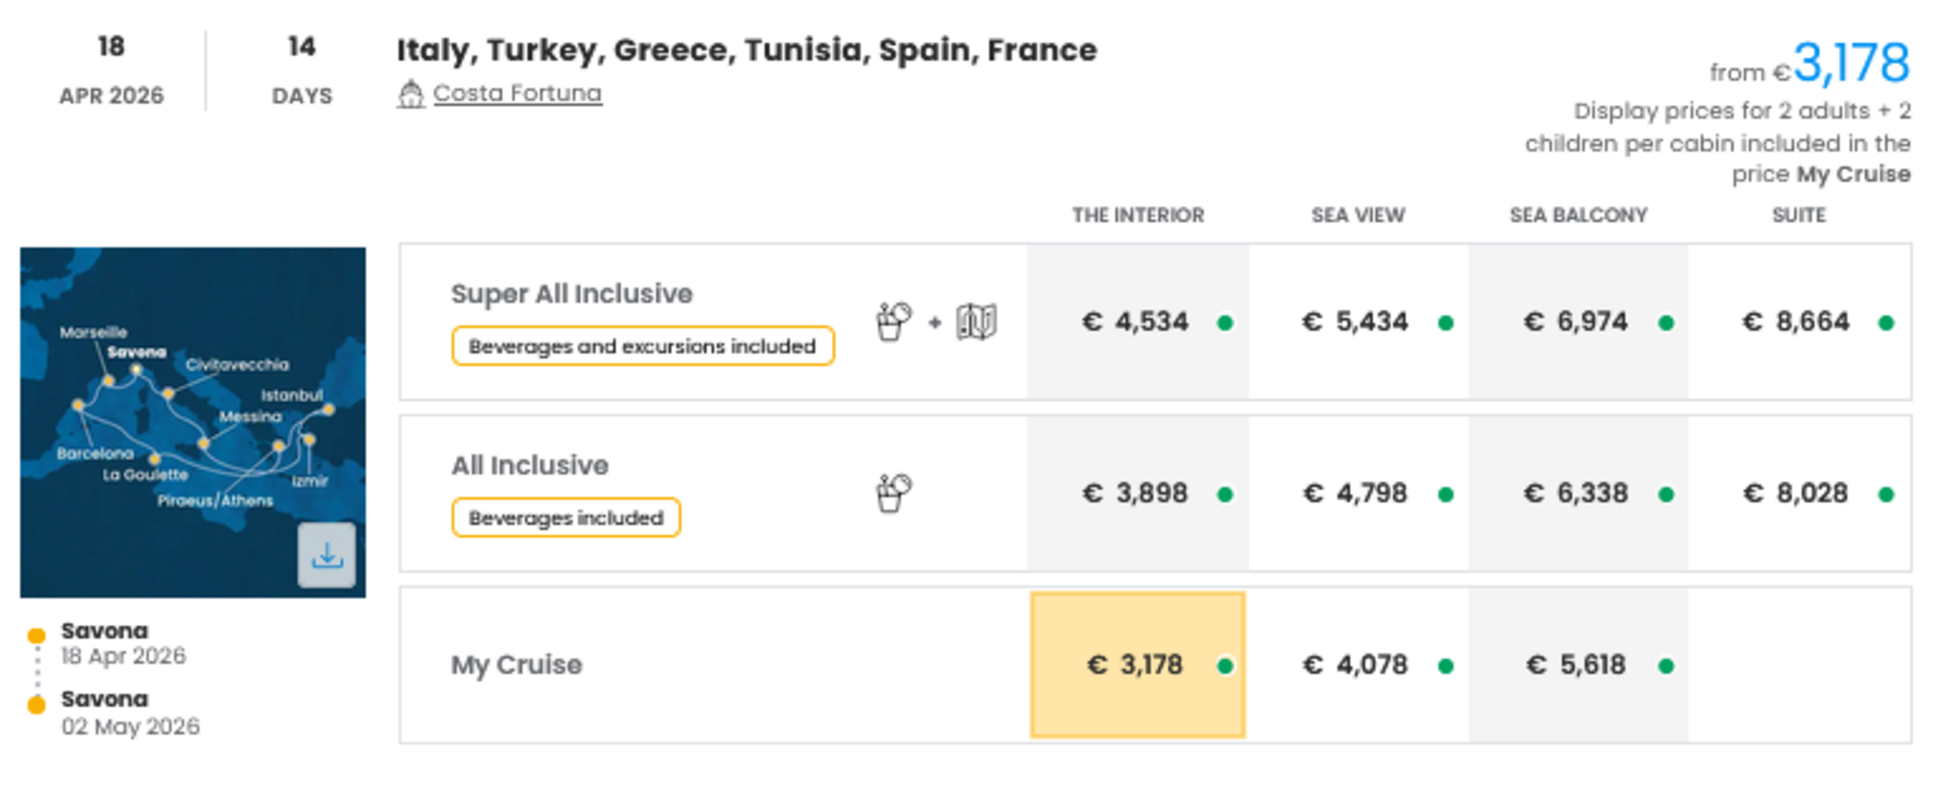Click the green dot beside €5,618
The width and height of the screenshot is (1933, 800).
click(x=1666, y=666)
